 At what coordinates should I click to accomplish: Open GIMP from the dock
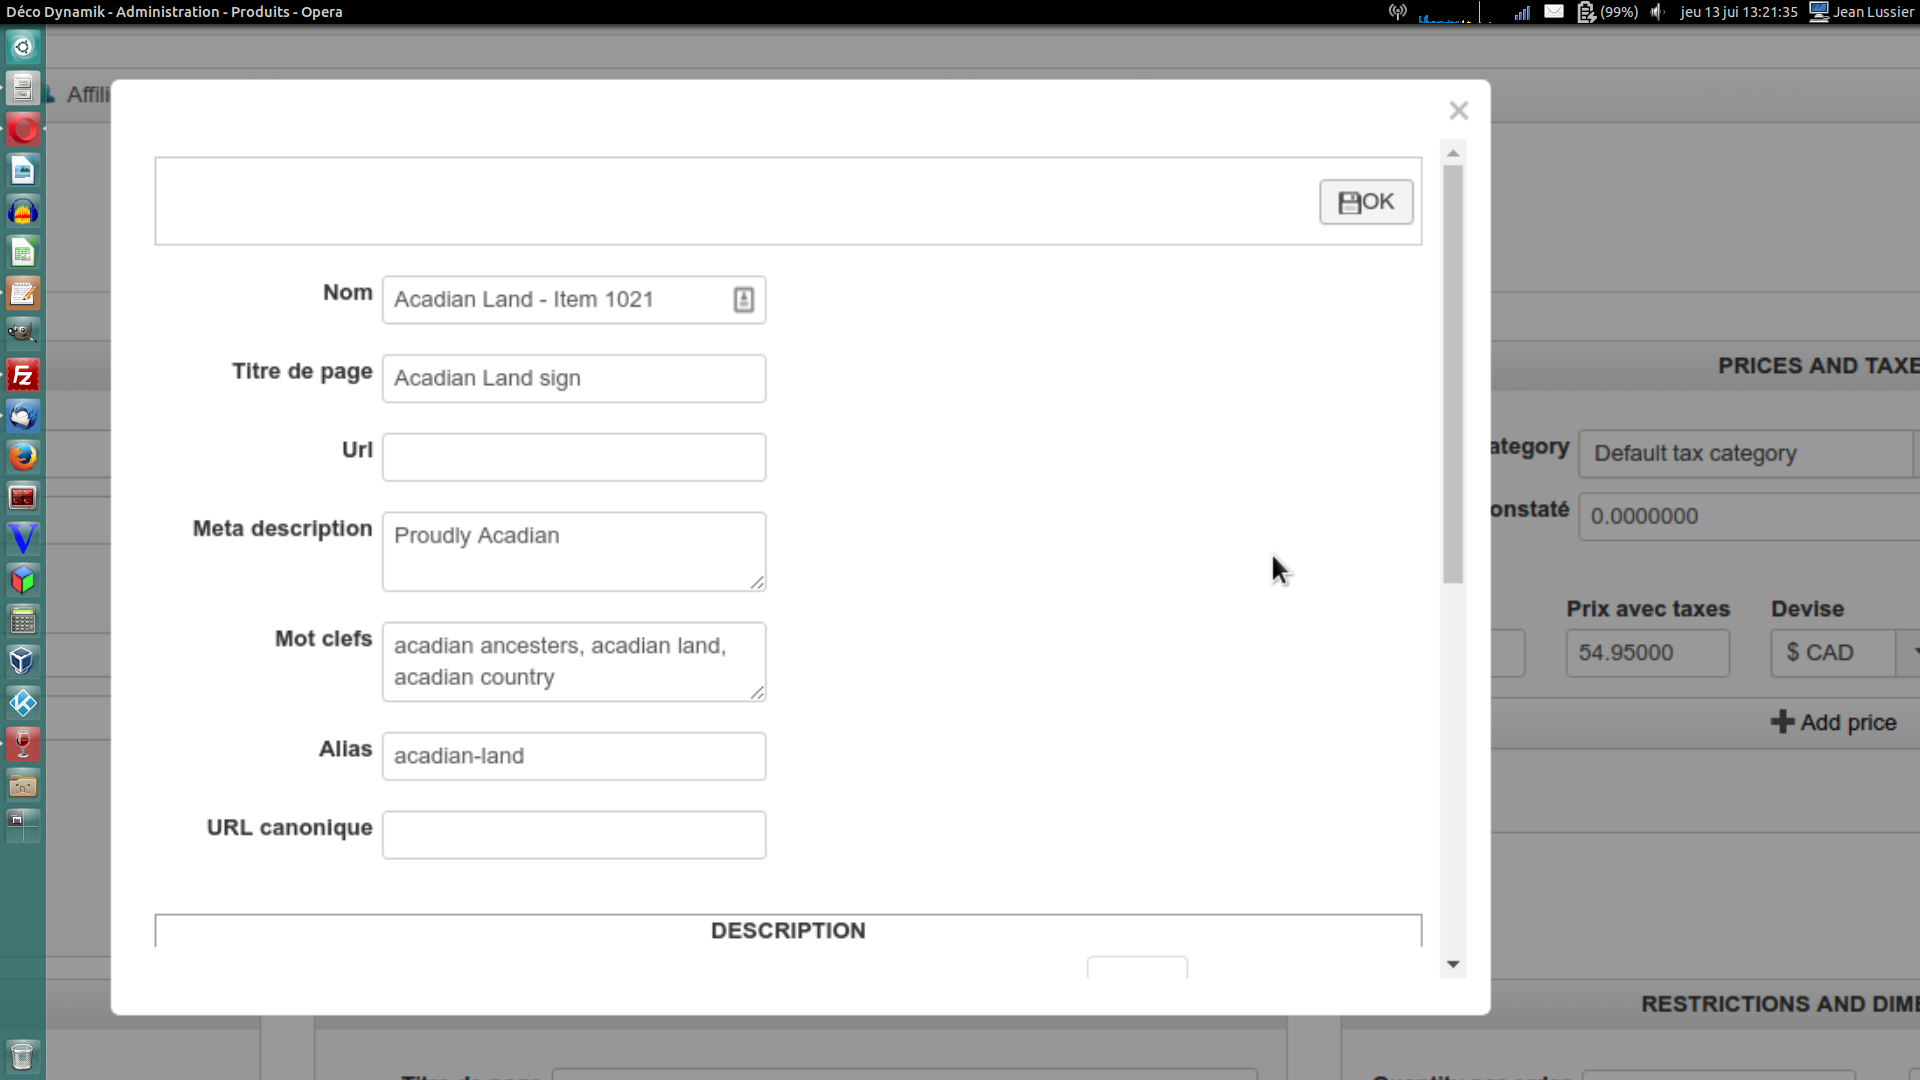point(22,333)
